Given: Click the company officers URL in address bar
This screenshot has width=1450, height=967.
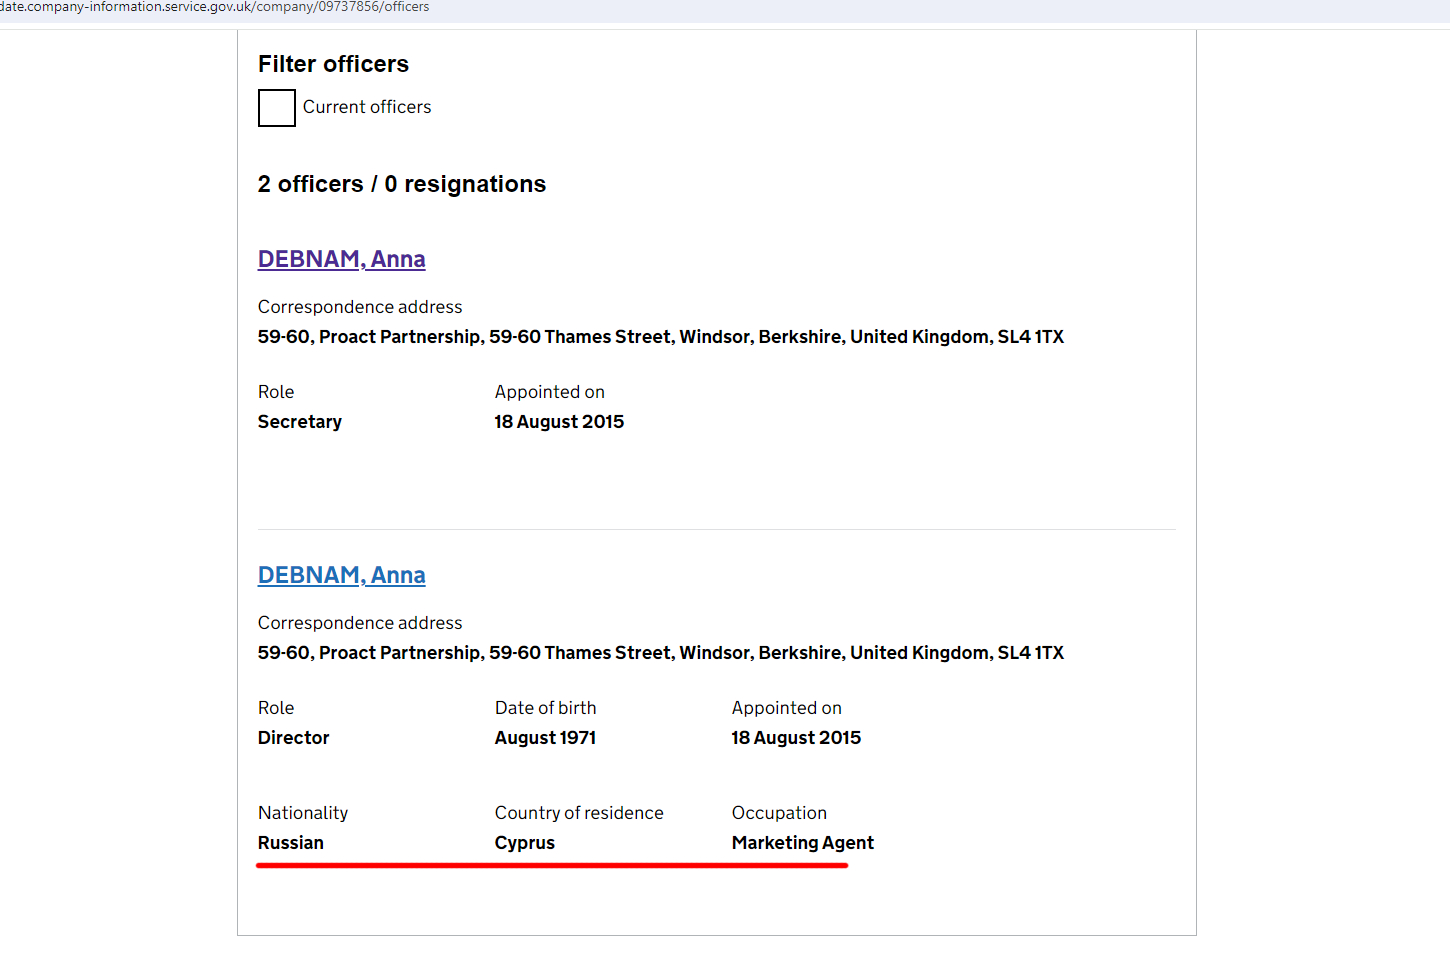Looking at the screenshot, I should pos(214,7).
